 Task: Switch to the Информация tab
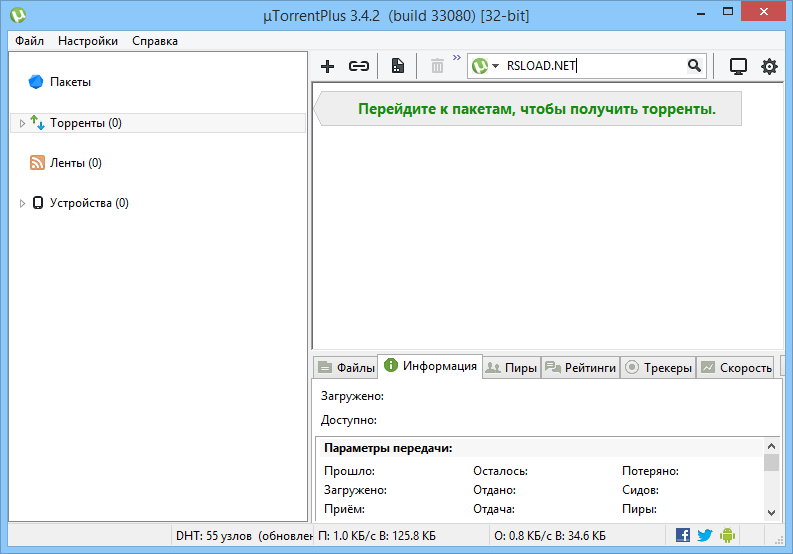click(430, 366)
